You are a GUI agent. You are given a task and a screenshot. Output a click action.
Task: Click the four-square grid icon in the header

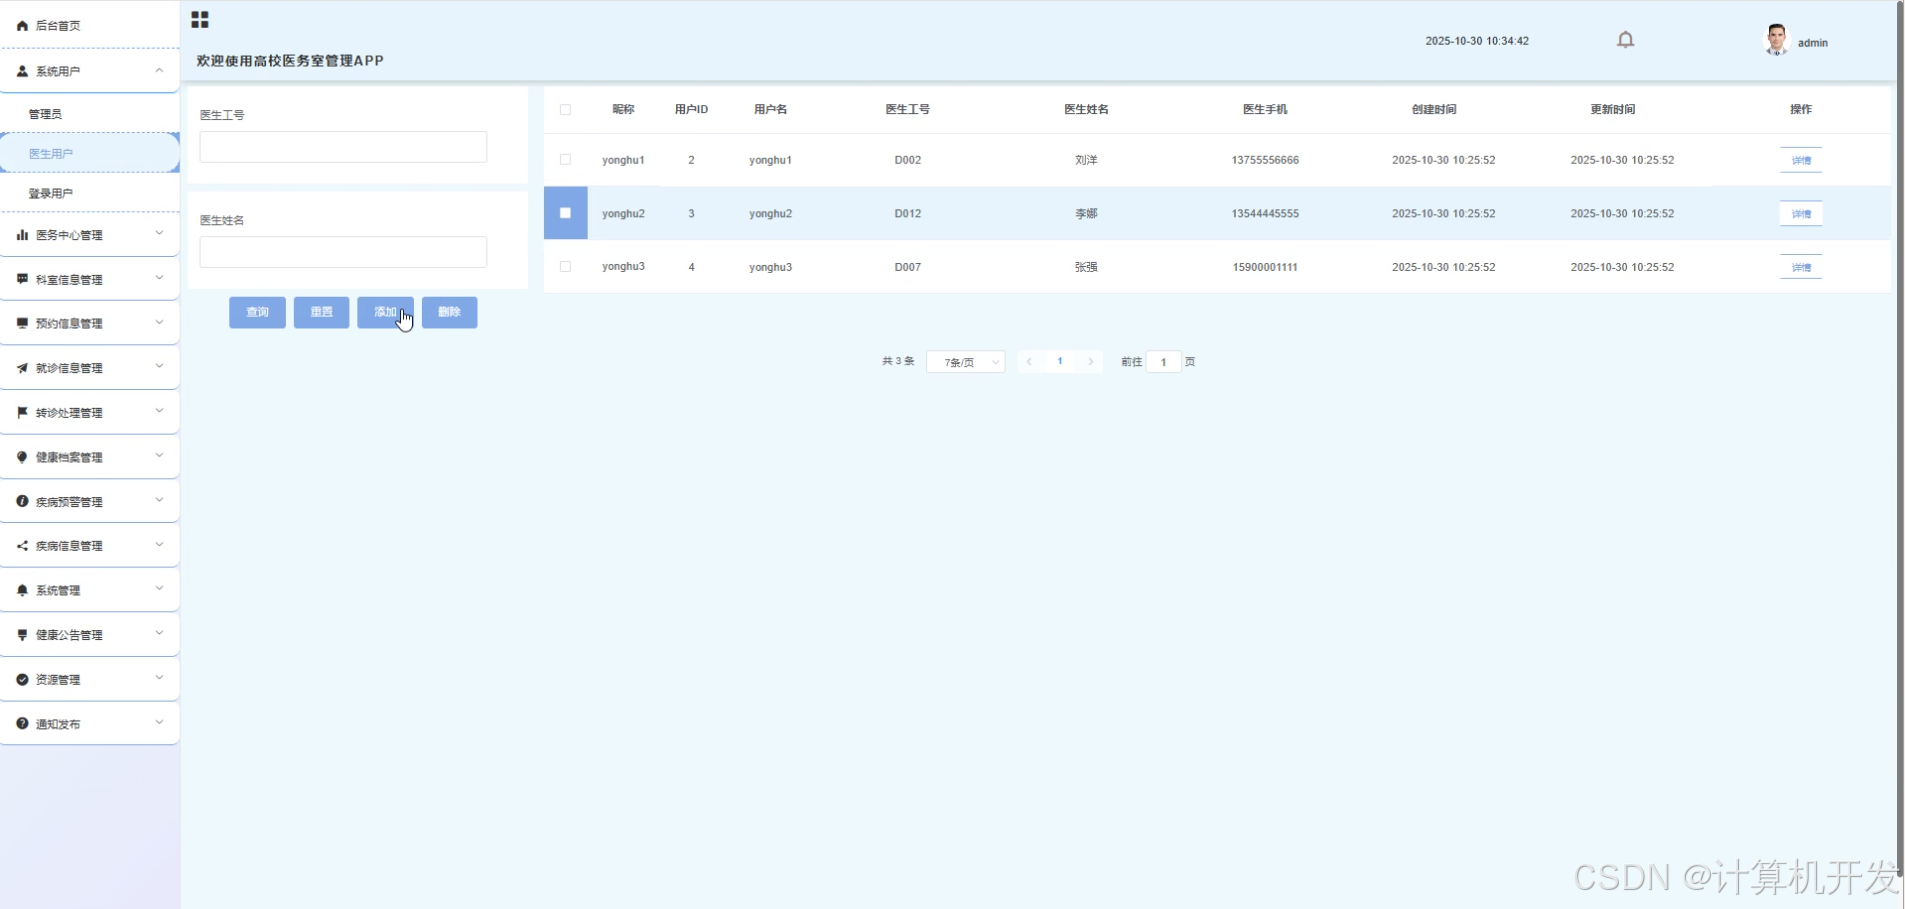pyautogui.click(x=200, y=20)
